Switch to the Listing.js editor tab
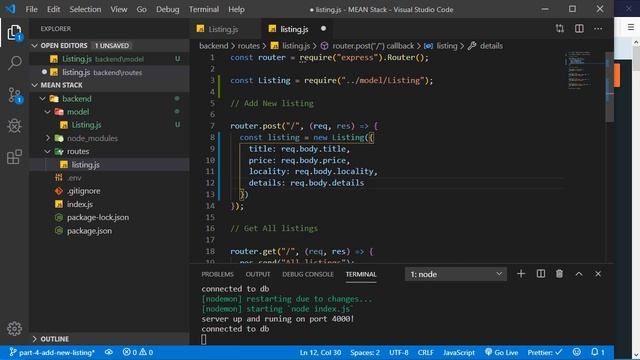This screenshot has width=640, height=360. pos(223,29)
